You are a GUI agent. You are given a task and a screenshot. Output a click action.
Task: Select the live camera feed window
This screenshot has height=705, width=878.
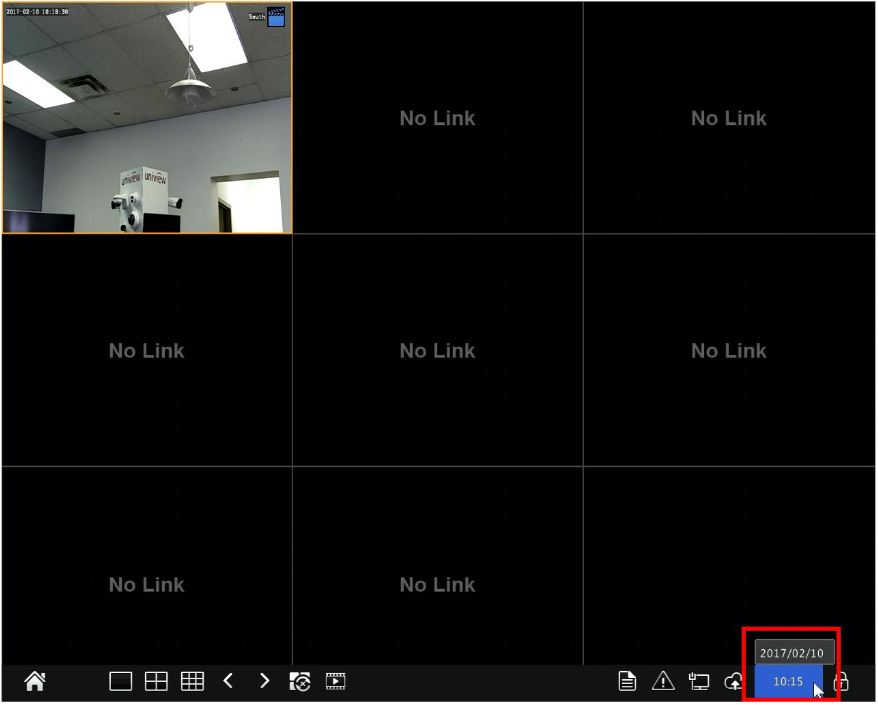pos(147,130)
